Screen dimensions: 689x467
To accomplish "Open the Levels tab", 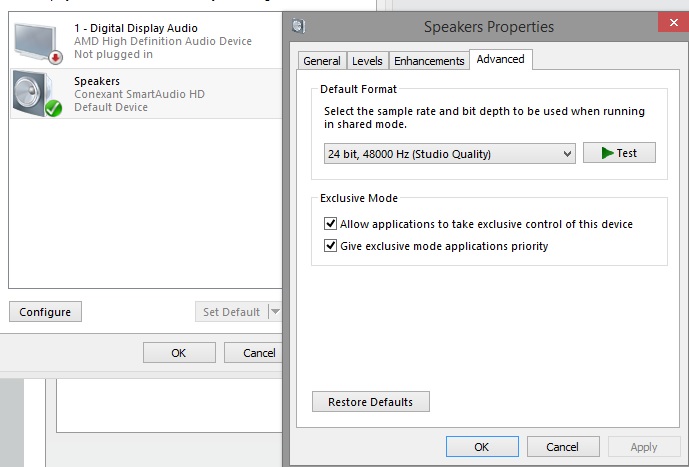I will 367,61.
